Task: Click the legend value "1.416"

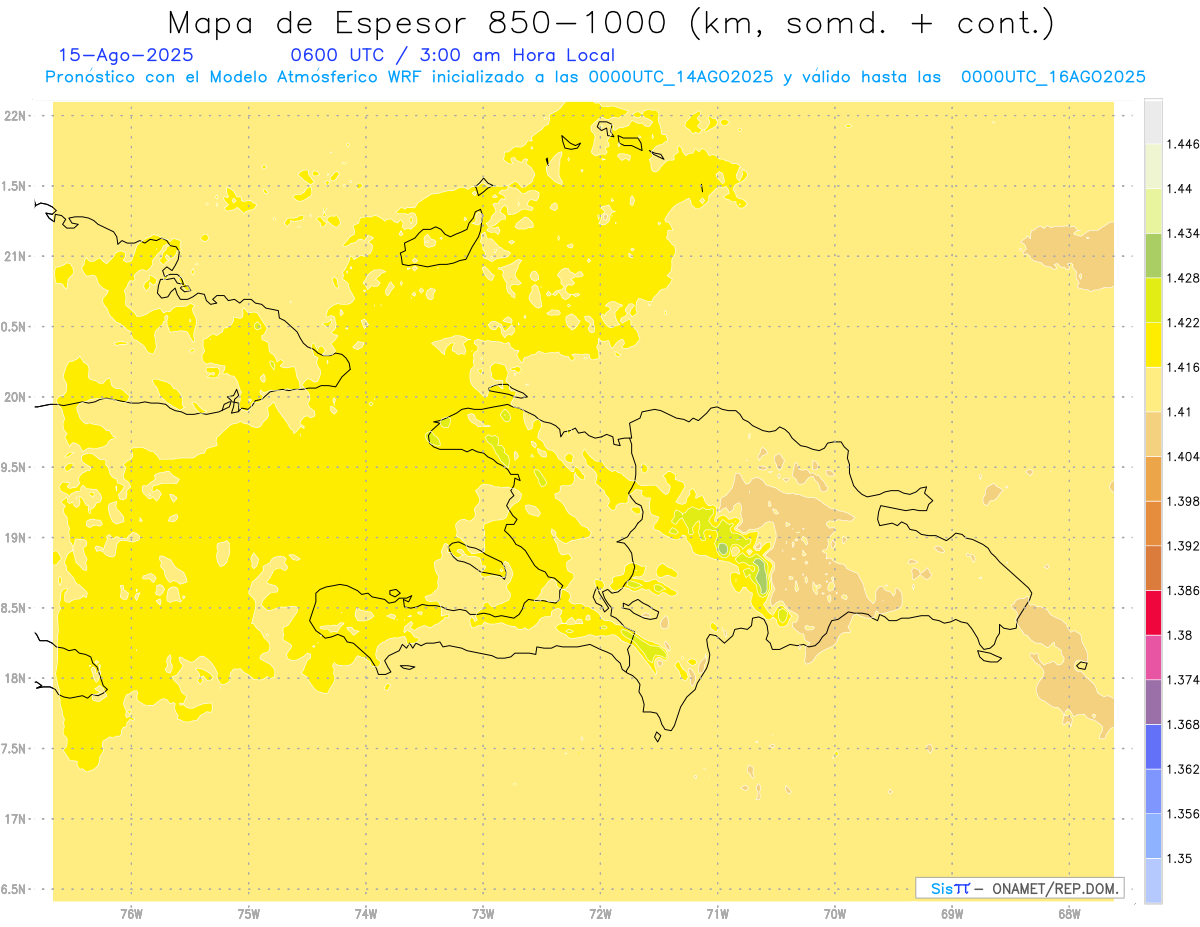Action: pyautogui.click(x=1183, y=367)
